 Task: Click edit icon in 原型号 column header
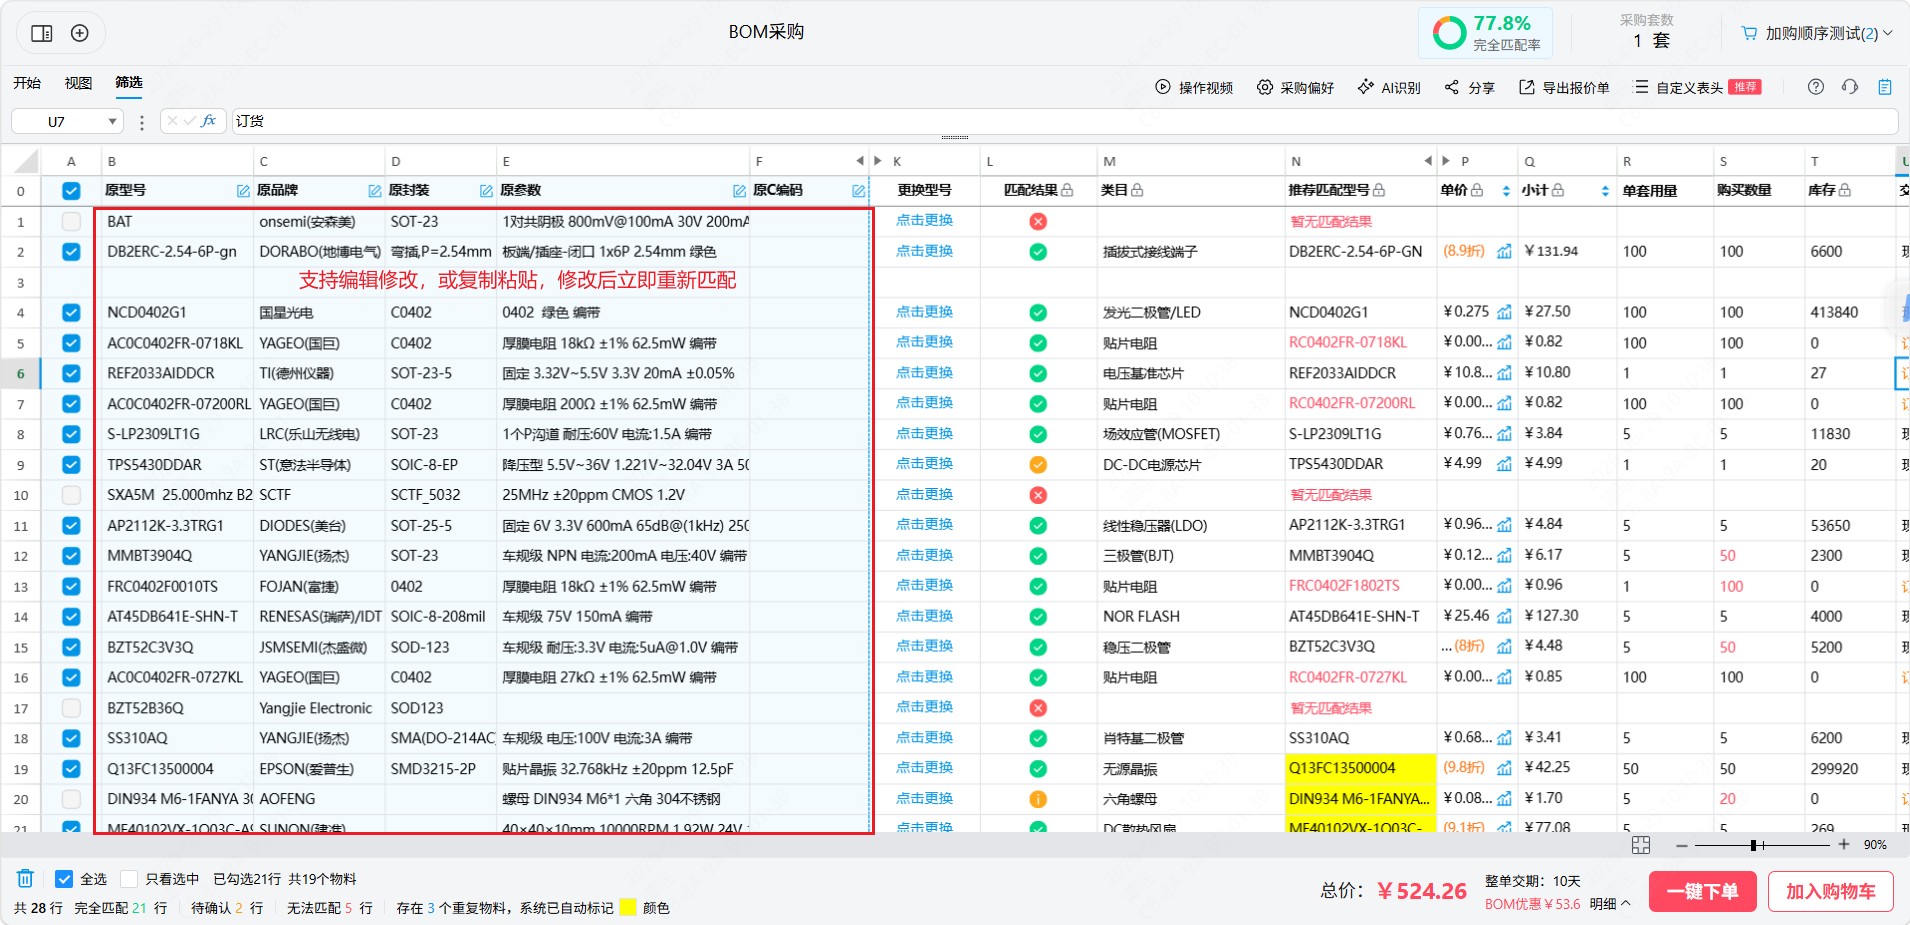(243, 191)
